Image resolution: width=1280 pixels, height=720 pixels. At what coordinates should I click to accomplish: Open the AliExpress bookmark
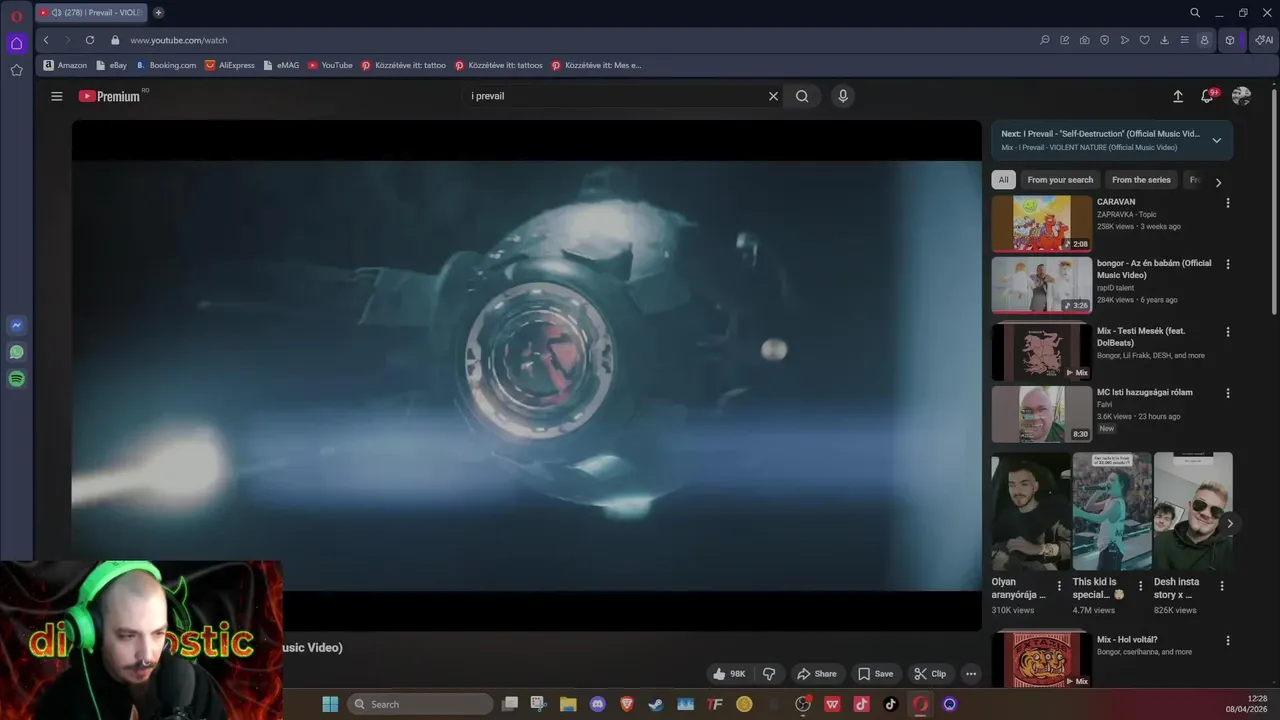(230, 65)
